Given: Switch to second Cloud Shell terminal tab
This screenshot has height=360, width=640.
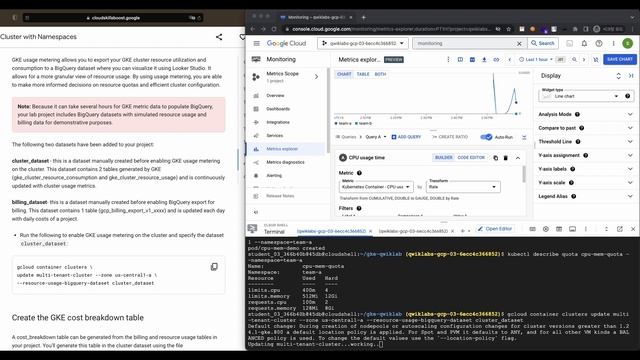Looking at the screenshot, I should 413,231.
